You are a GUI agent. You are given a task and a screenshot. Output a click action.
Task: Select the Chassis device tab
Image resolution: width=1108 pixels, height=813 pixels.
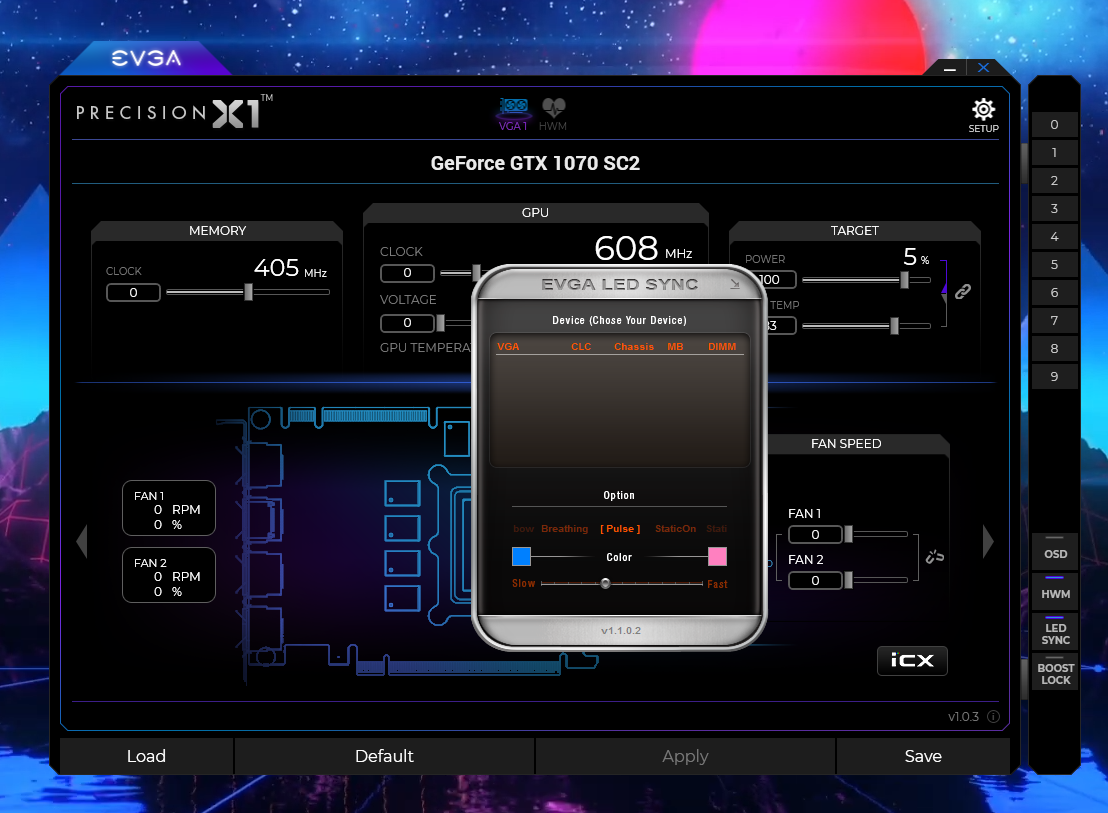(x=634, y=346)
